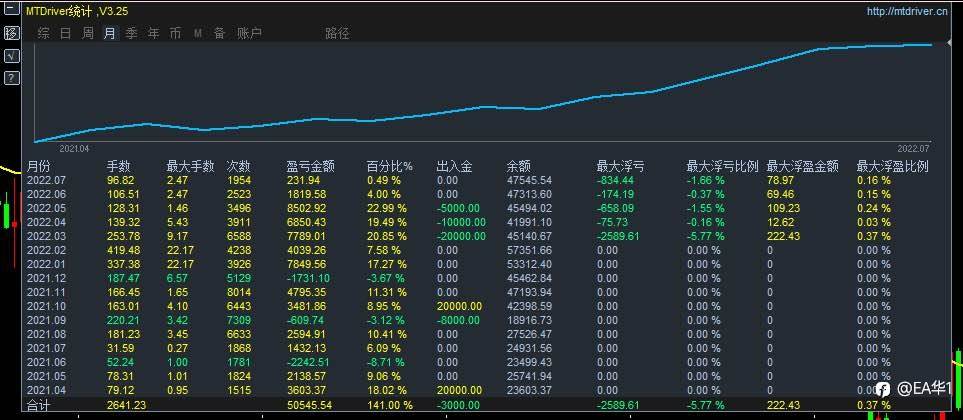Click loss value -2242.51
The width and height of the screenshot is (963, 420).
pyautogui.click(x=308, y=362)
